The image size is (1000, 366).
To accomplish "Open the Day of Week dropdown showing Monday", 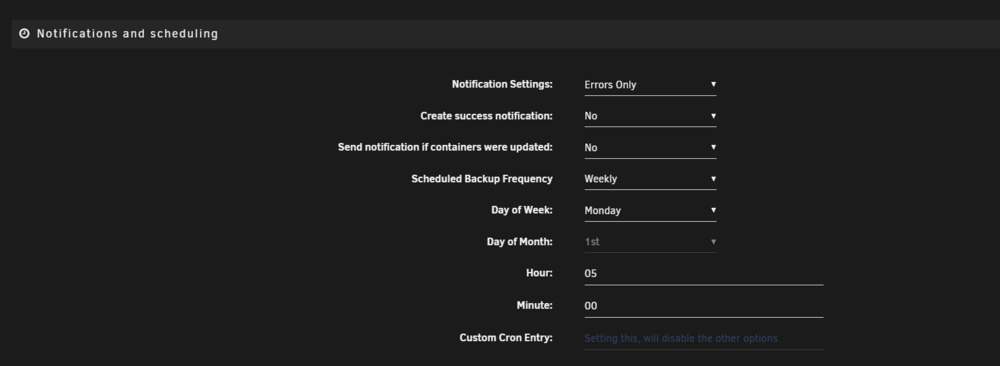I will (x=650, y=210).
